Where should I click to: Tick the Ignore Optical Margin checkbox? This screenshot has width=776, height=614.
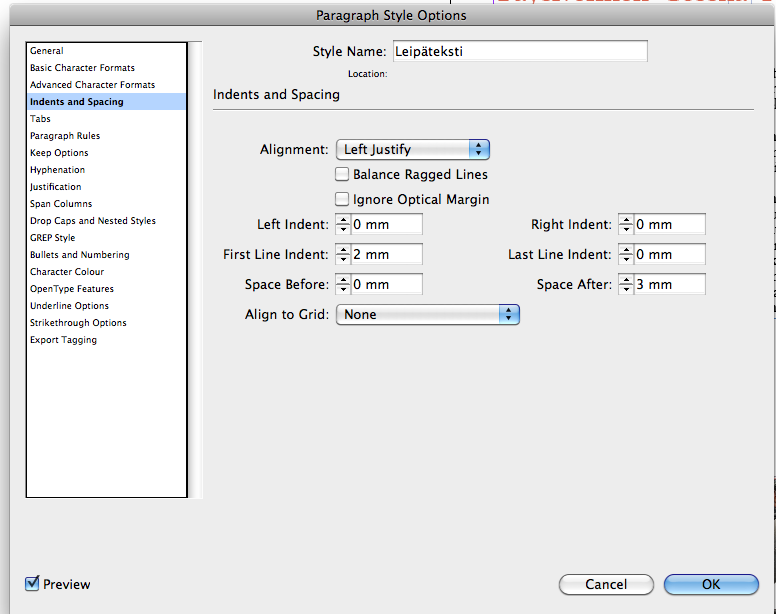pyautogui.click(x=342, y=199)
